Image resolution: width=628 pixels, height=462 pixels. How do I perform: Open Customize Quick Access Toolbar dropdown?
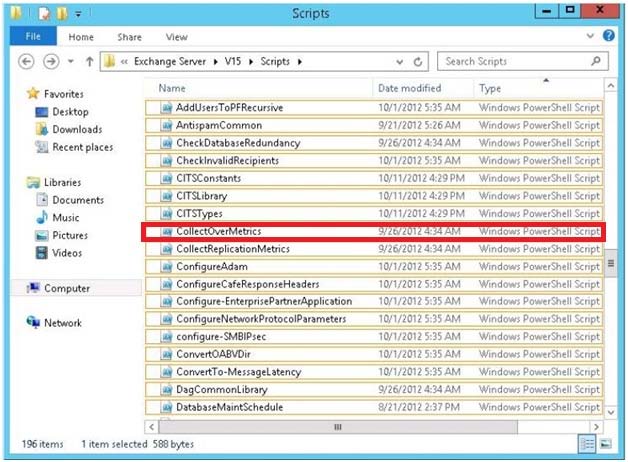(x=78, y=14)
